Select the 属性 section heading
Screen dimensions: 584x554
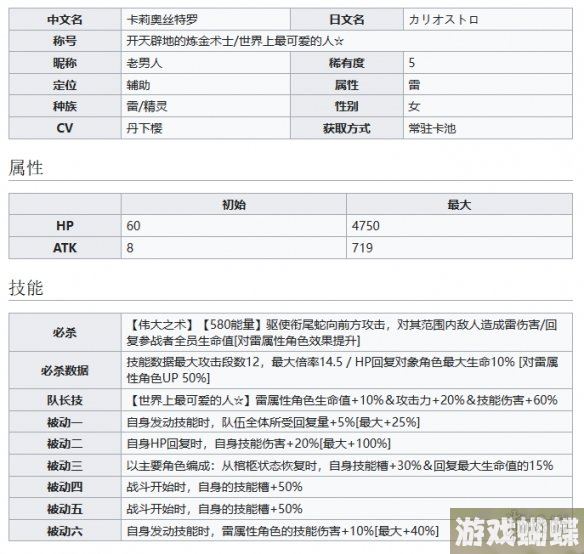pyautogui.click(x=26, y=168)
